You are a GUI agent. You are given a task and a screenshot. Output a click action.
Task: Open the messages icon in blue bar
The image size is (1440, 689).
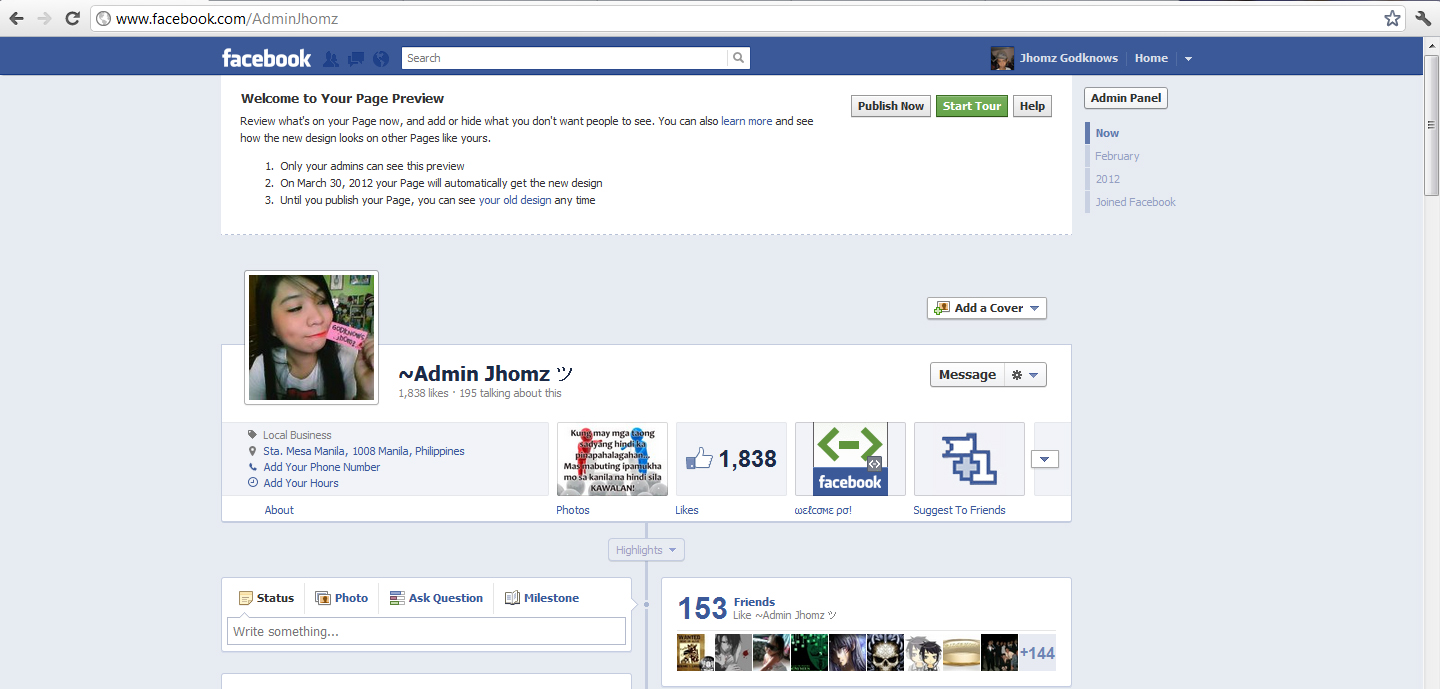coord(356,59)
